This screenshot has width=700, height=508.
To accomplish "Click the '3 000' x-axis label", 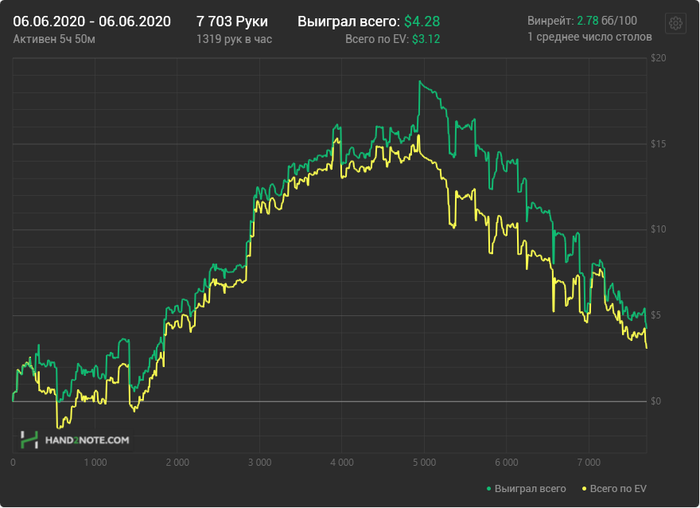I will tap(259, 462).
